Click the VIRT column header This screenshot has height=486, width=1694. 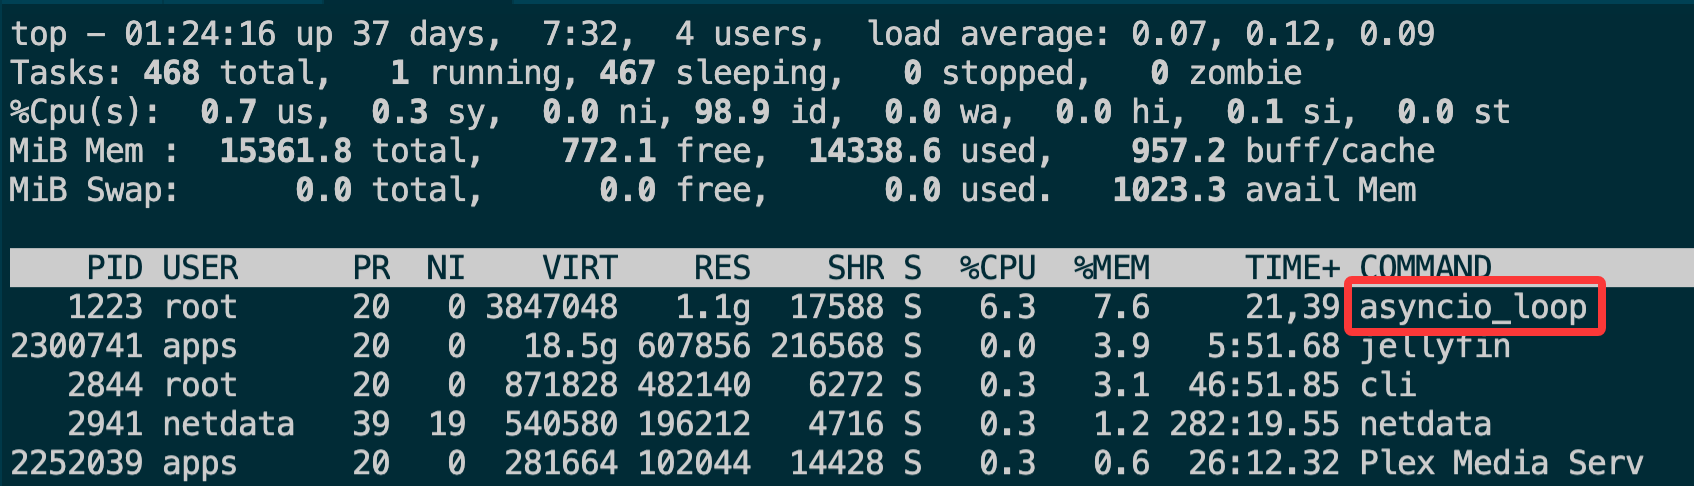pyautogui.click(x=580, y=268)
